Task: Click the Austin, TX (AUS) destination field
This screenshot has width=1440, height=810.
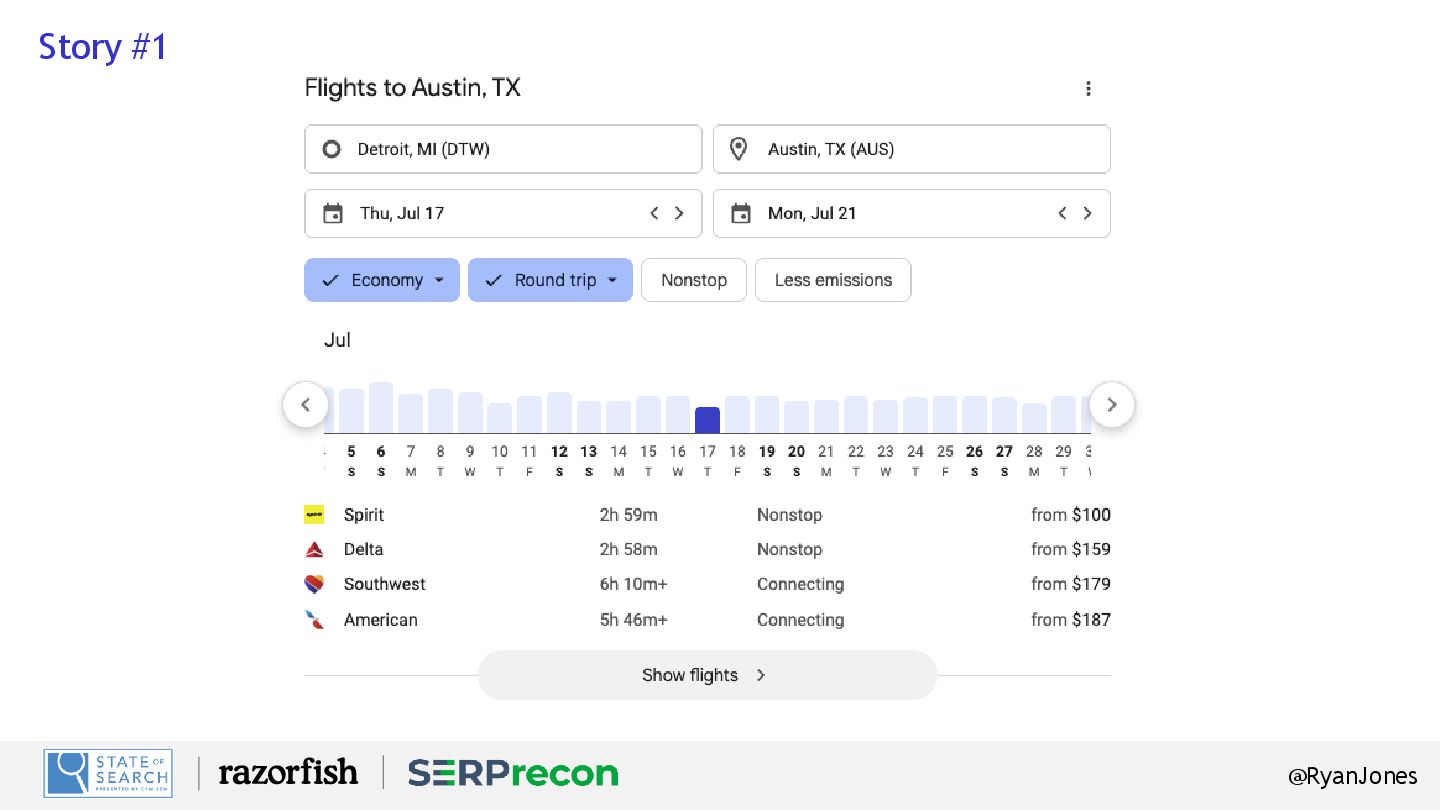Action: tap(911, 149)
